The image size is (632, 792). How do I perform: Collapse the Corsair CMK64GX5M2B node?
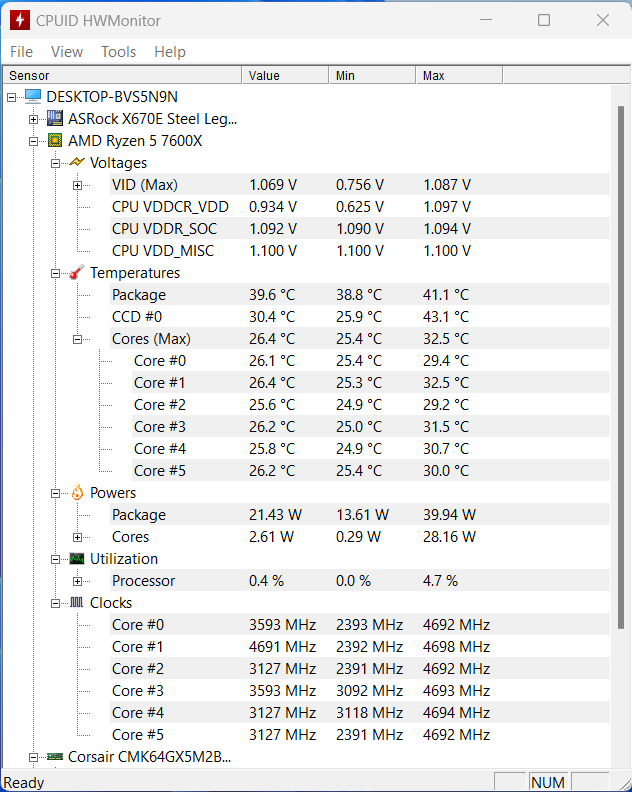tap(33, 757)
